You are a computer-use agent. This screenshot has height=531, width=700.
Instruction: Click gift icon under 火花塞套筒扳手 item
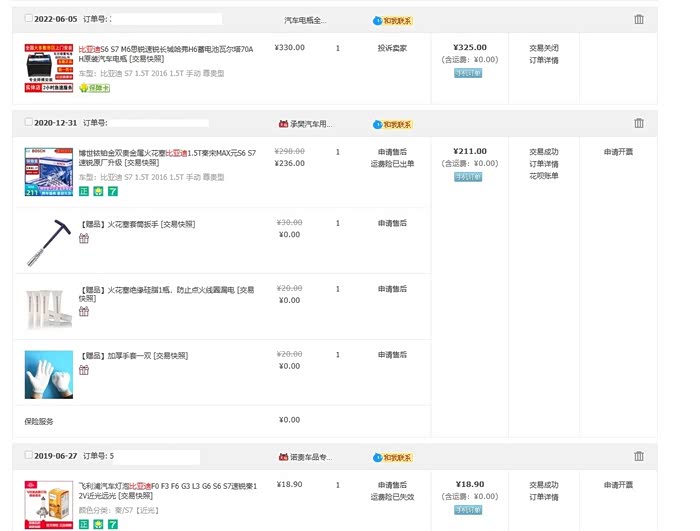tap(84, 238)
